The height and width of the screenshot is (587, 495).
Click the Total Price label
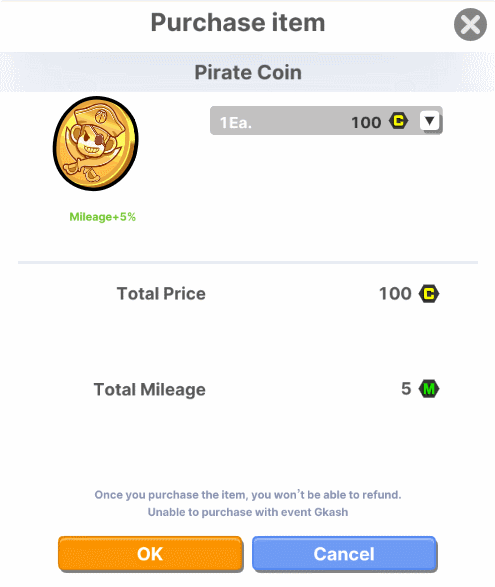(x=161, y=294)
